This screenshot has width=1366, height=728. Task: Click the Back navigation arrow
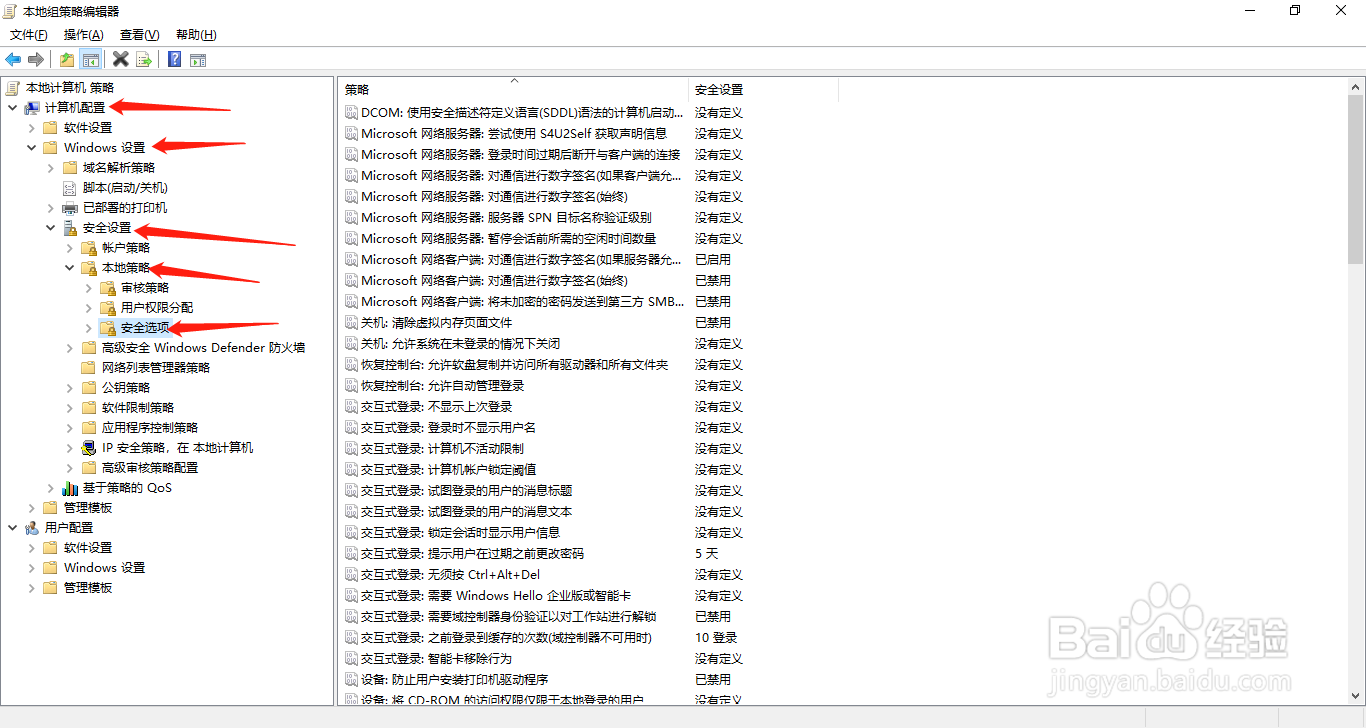[x=13, y=59]
